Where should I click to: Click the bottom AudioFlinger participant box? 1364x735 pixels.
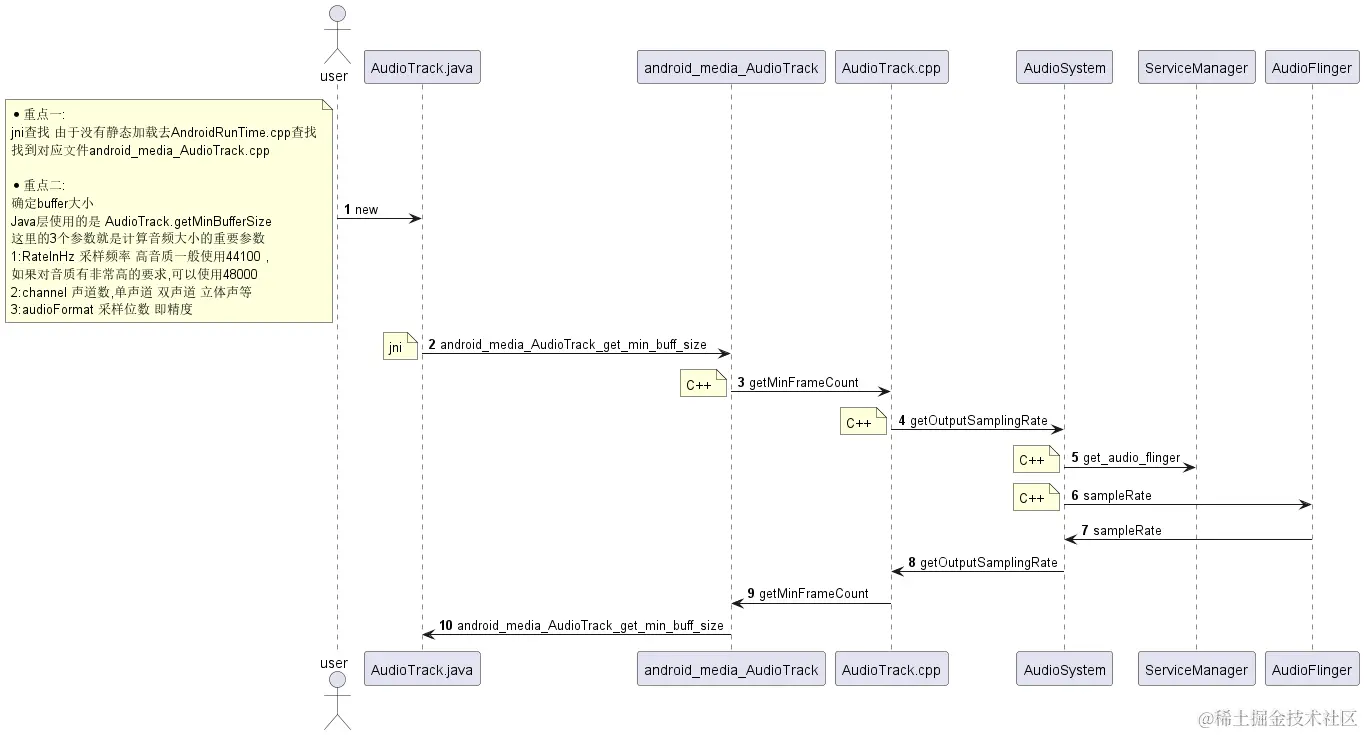coord(1312,669)
